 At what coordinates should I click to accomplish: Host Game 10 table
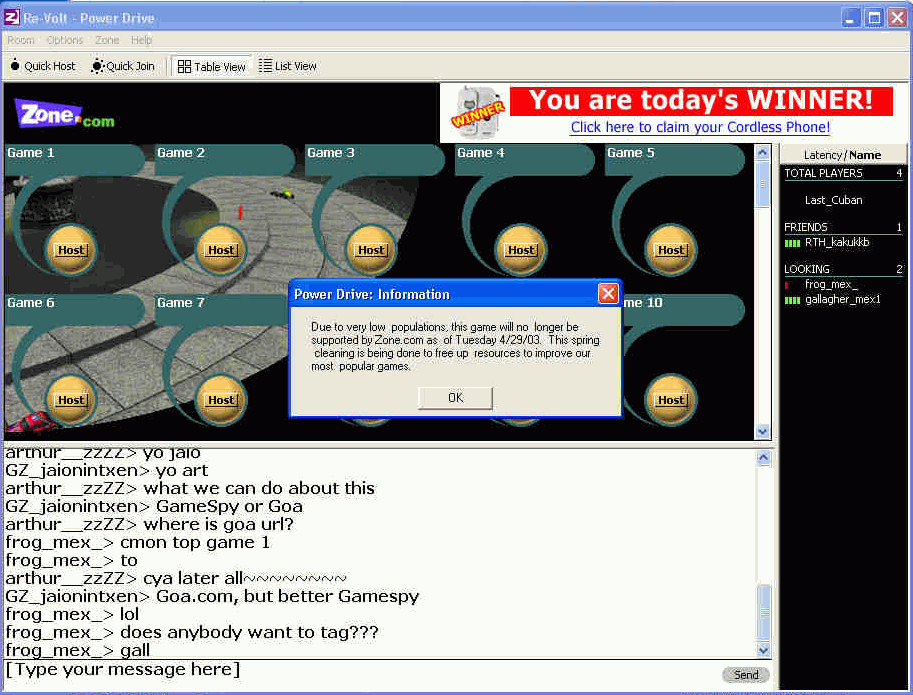(671, 400)
